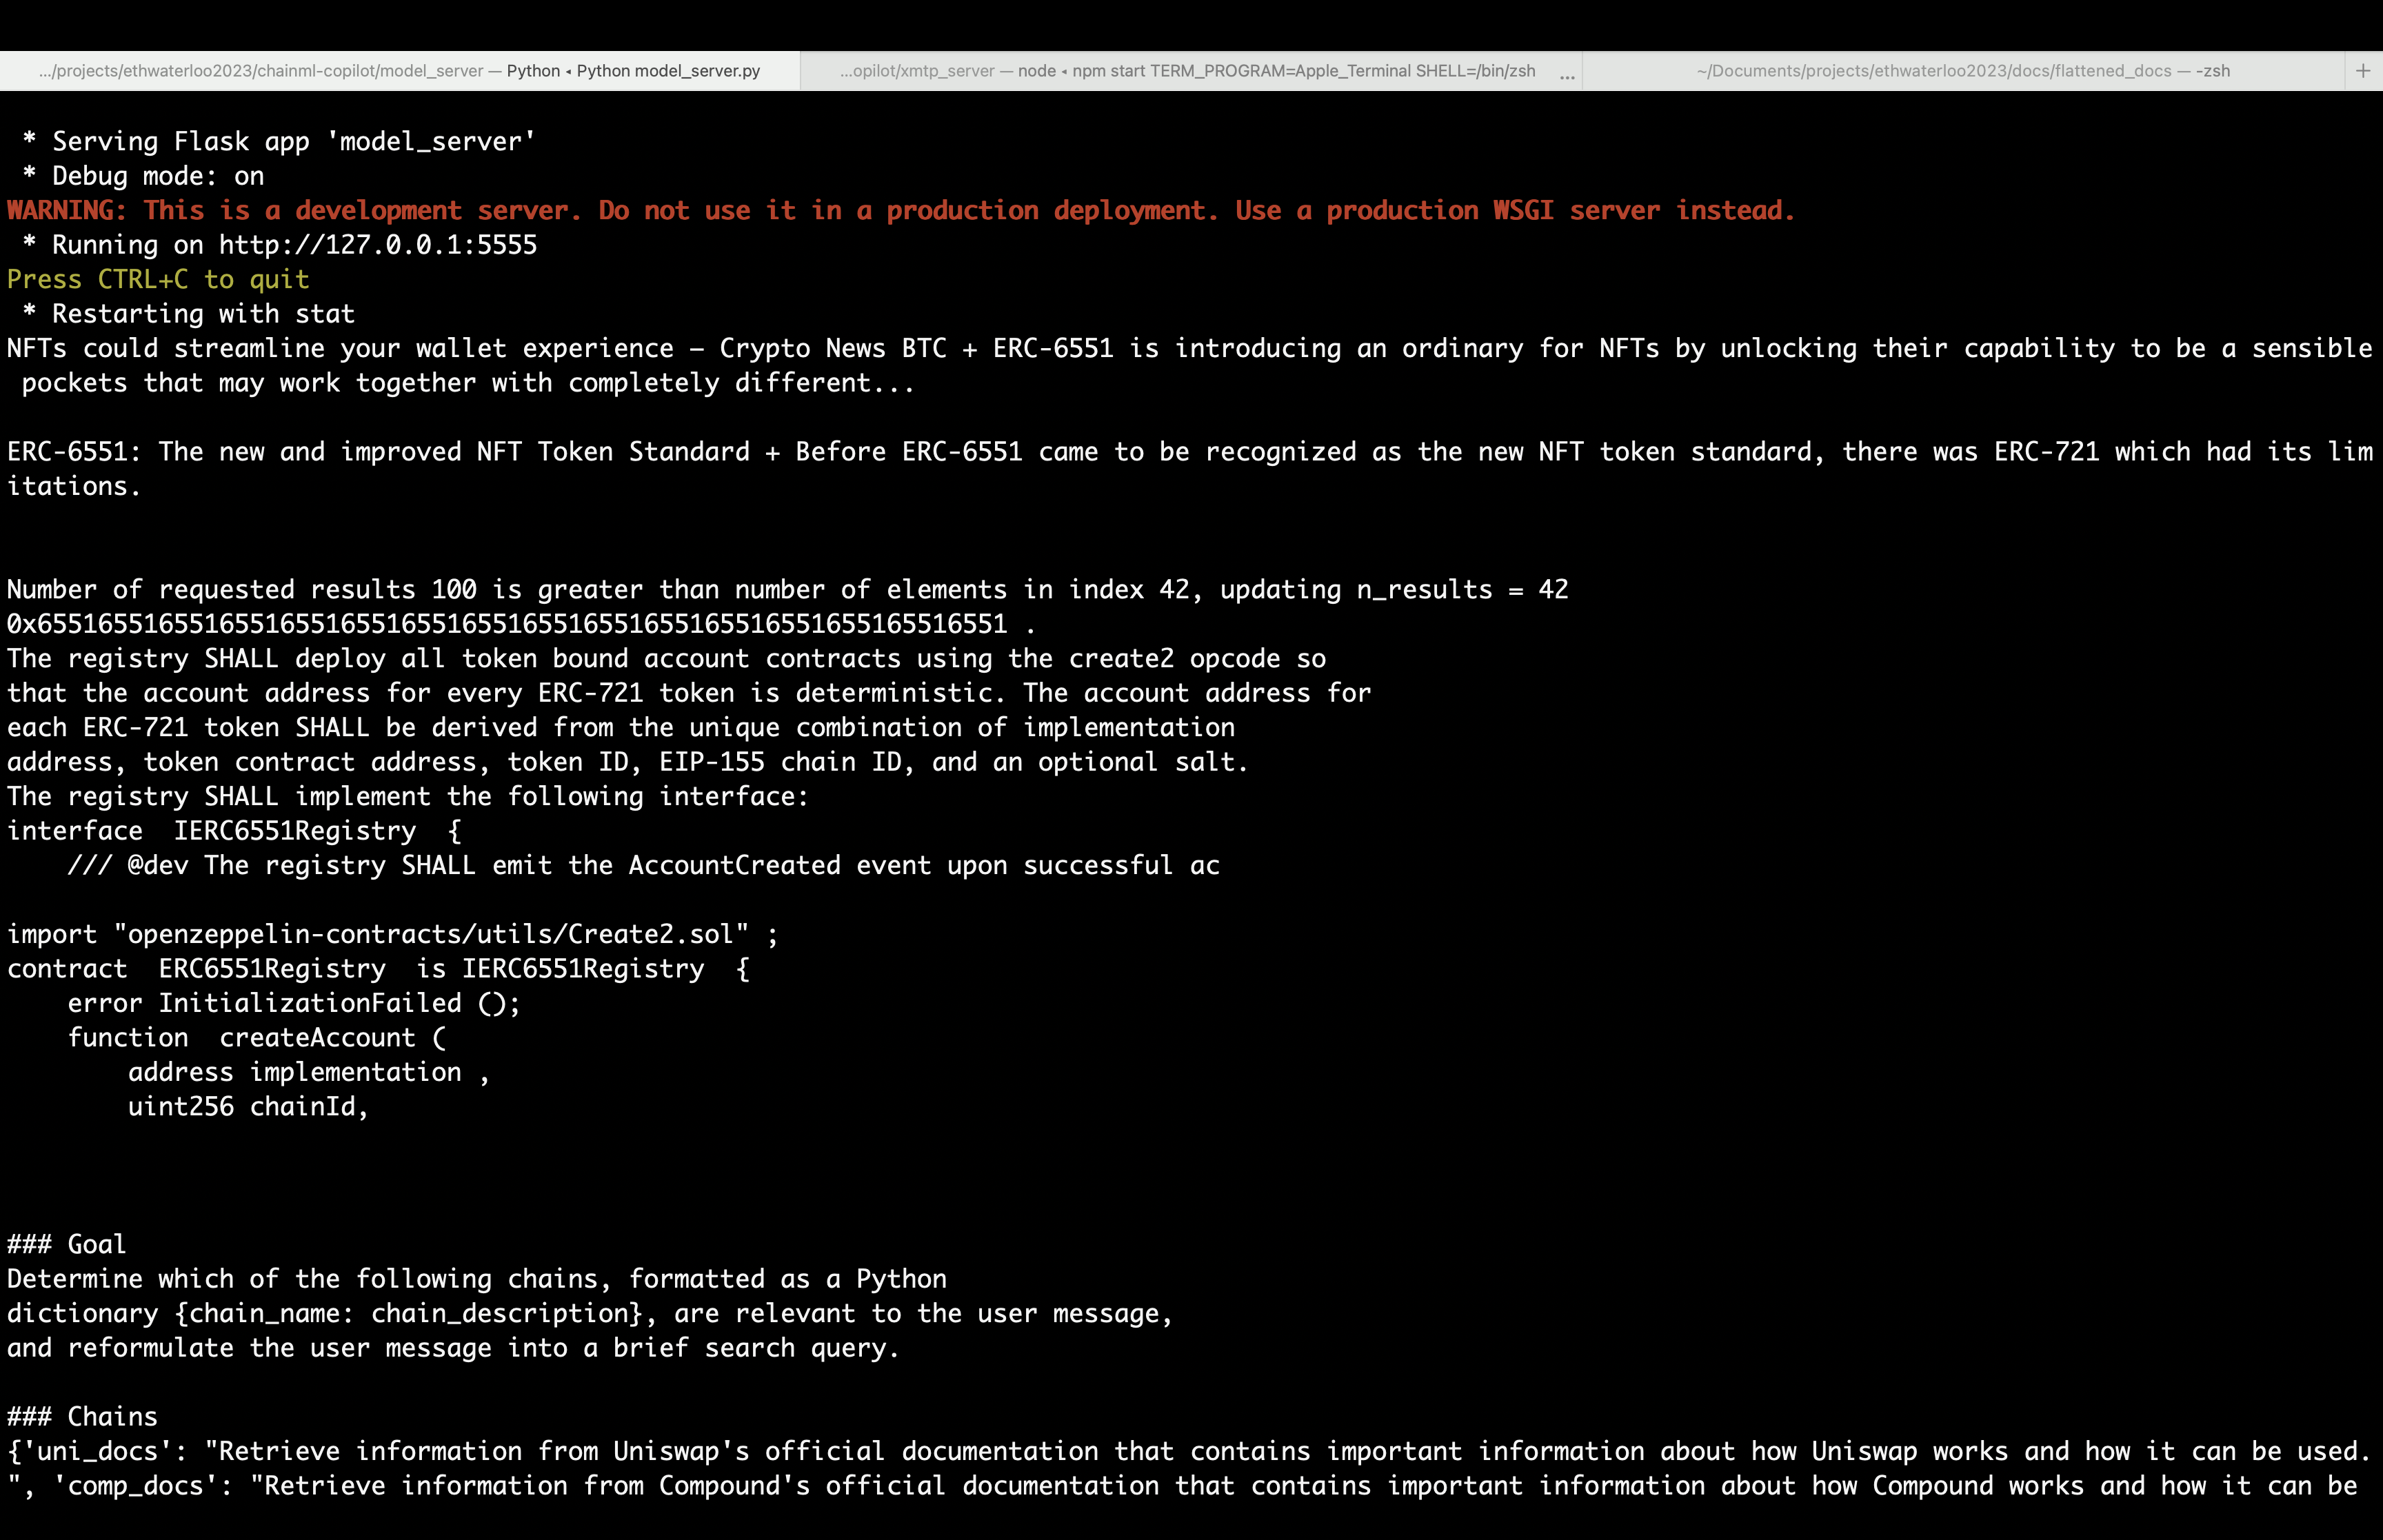Click the ellipsis on the xmtp_server tab
2383x1540 pixels.
[x=1566, y=73]
